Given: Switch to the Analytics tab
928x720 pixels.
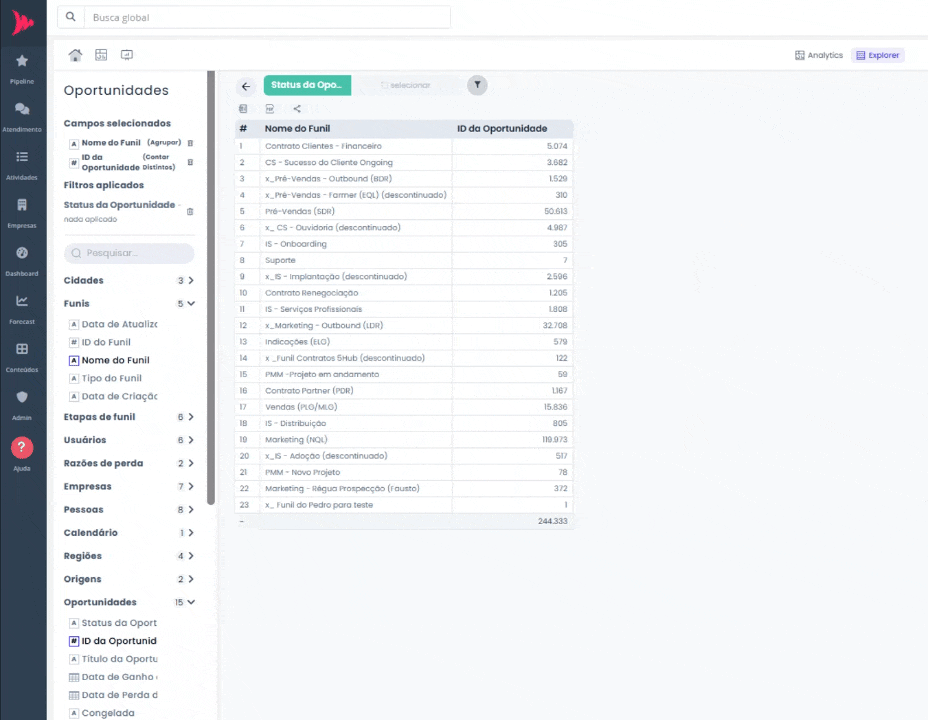Looking at the screenshot, I should pos(818,55).
